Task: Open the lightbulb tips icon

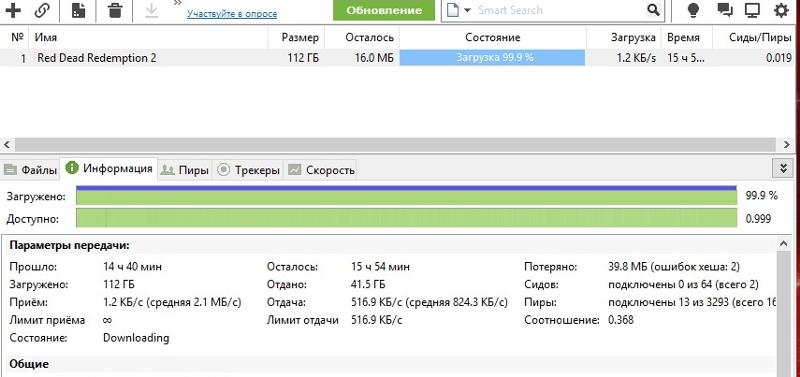Action: 693,10
